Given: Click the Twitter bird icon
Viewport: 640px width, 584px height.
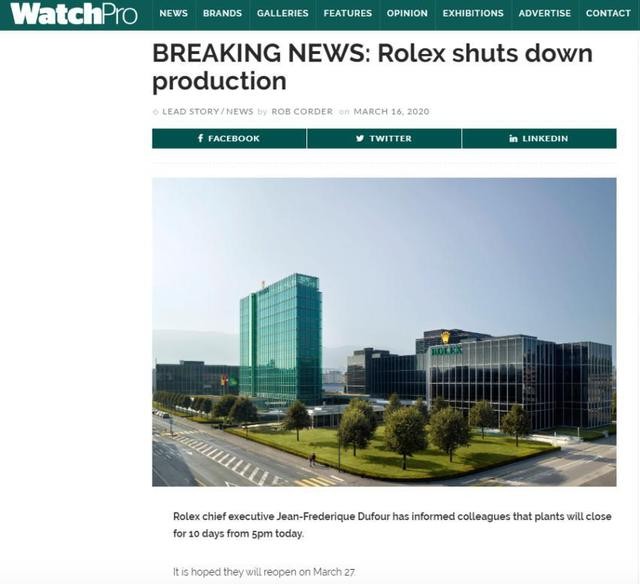Looking at the screenshot, I should pyautogui.click(x=360, y=138).
